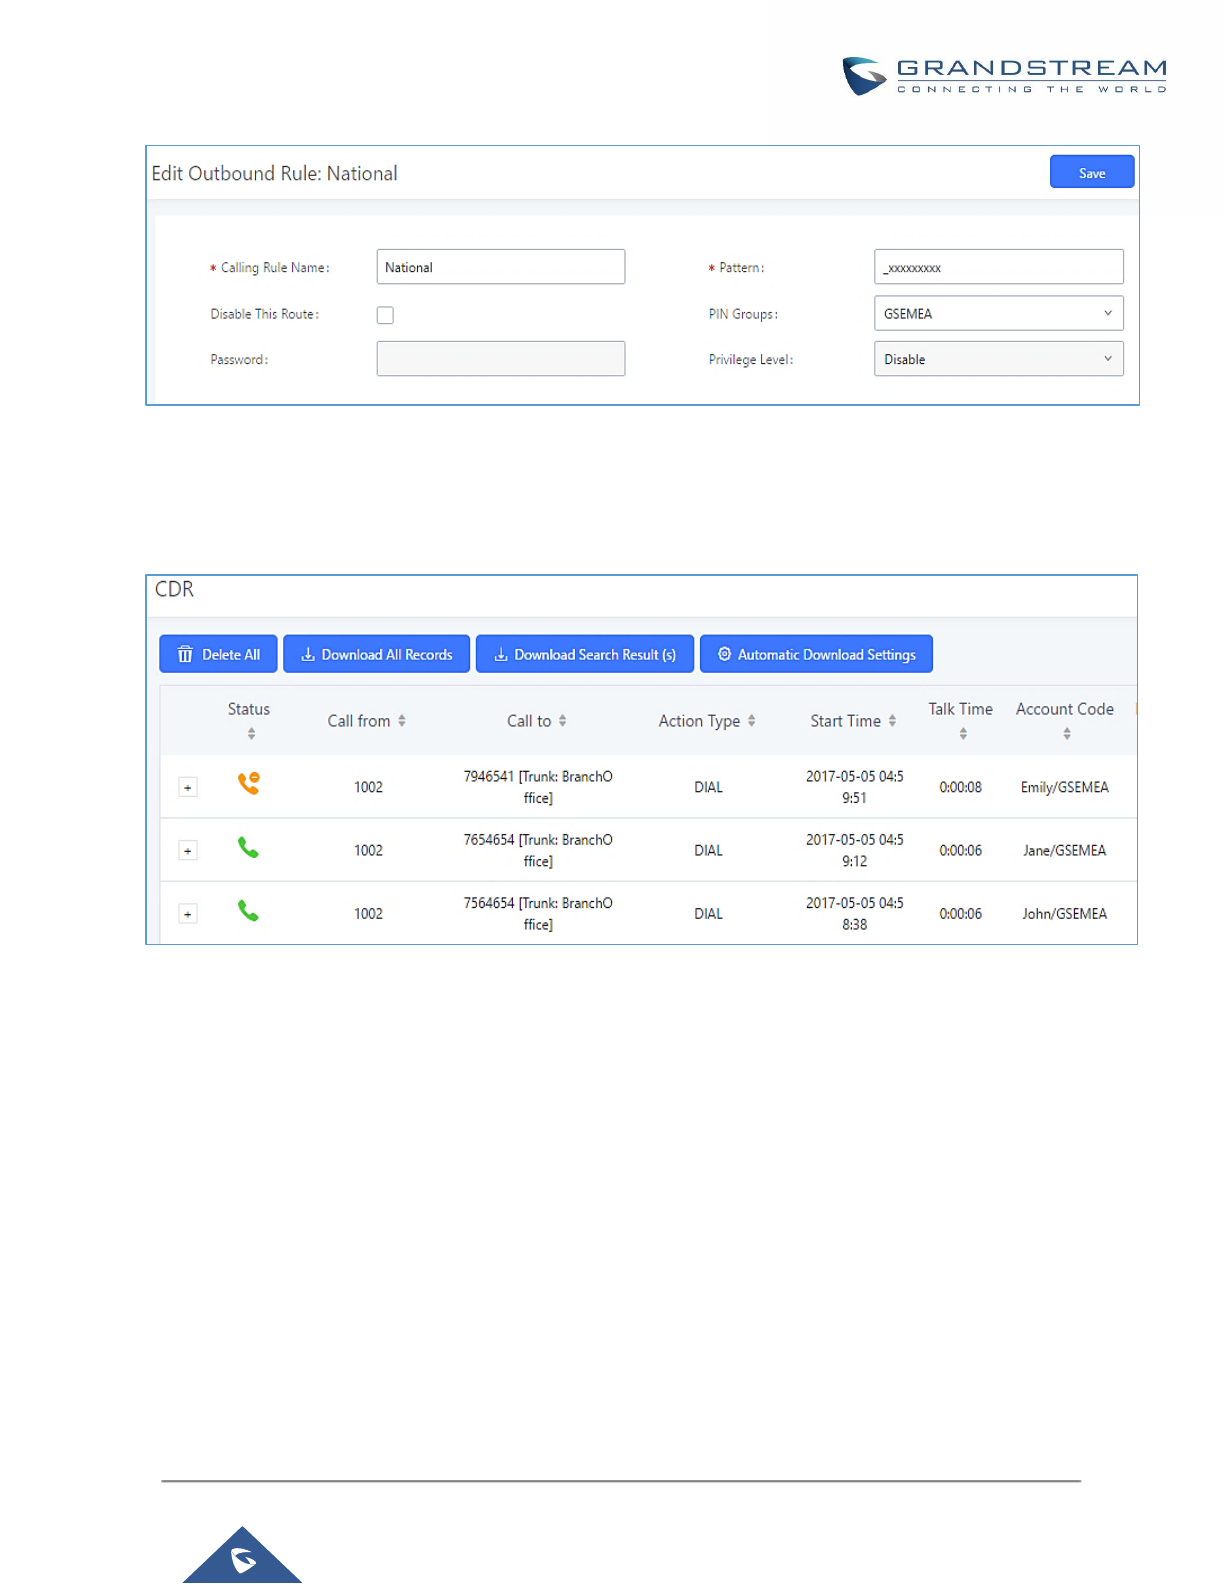Click the green call status icon for Jane/GSEMEA

(248, 848)
